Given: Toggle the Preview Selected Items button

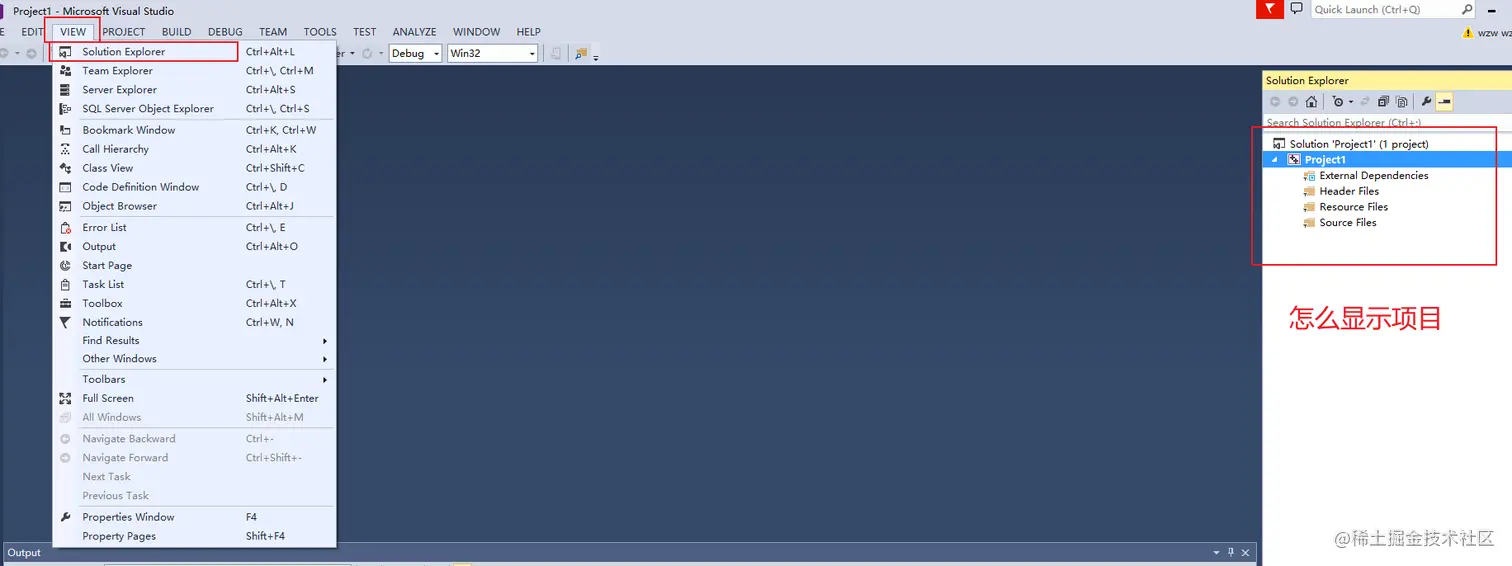Looking at the screenshot, I should point(1444,101).
